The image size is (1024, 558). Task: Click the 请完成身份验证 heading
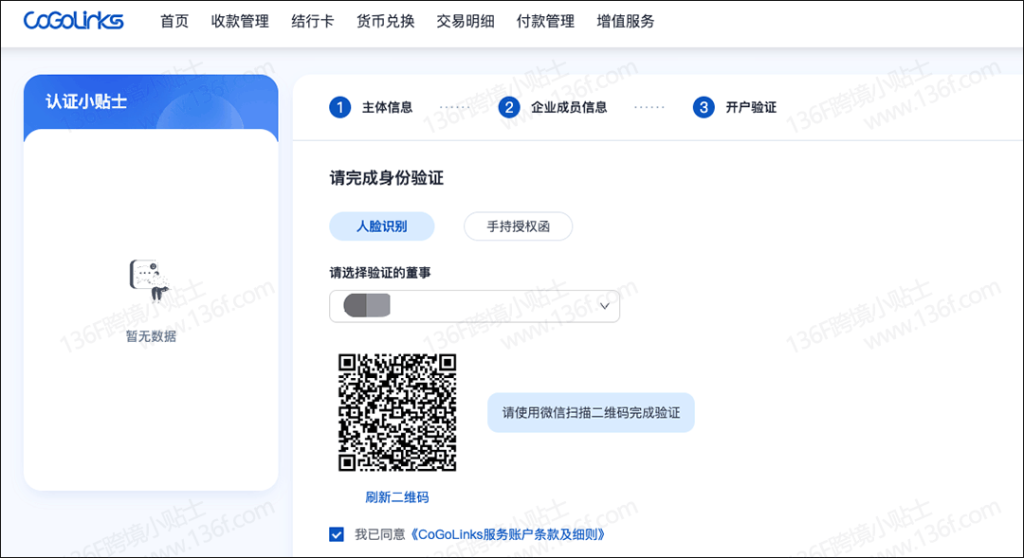pyautogui.click(x=387, y=178)
